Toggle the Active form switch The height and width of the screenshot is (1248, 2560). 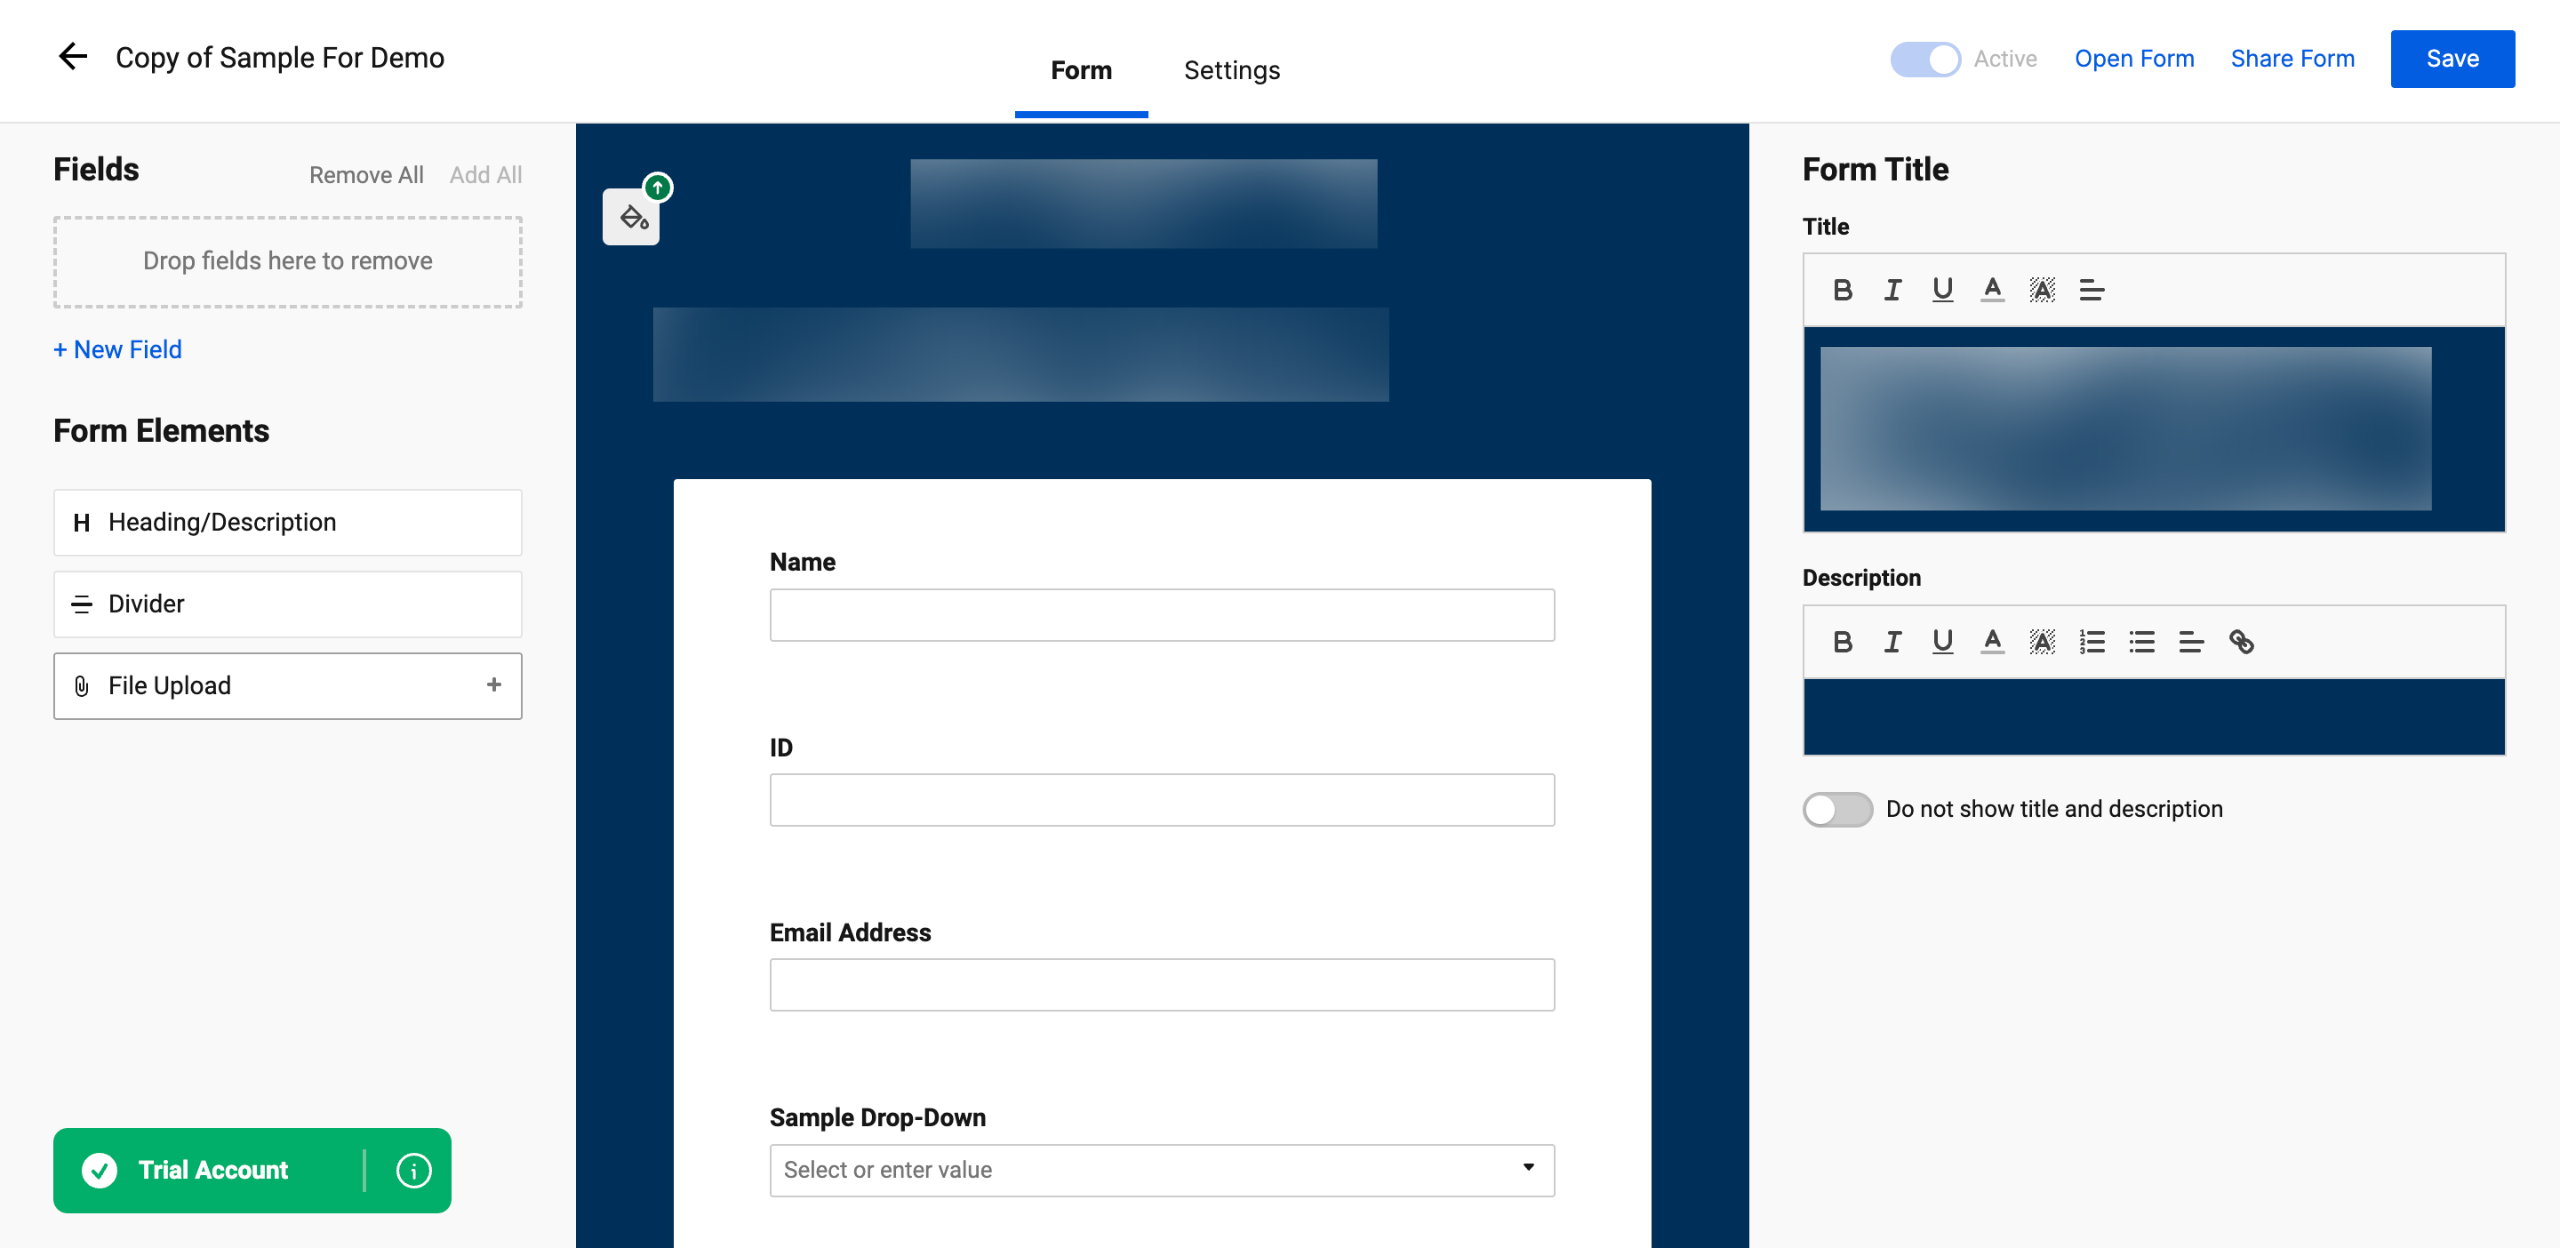click(1925, 59)
